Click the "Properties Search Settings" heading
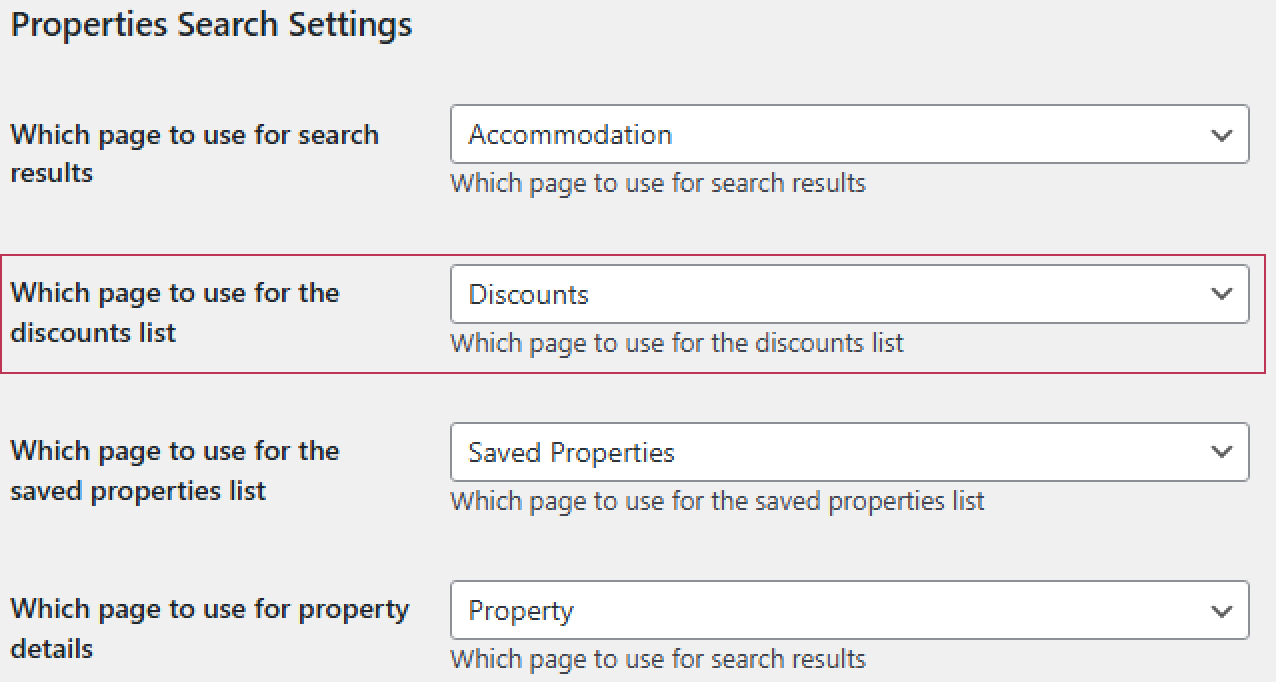 point(211,24)
